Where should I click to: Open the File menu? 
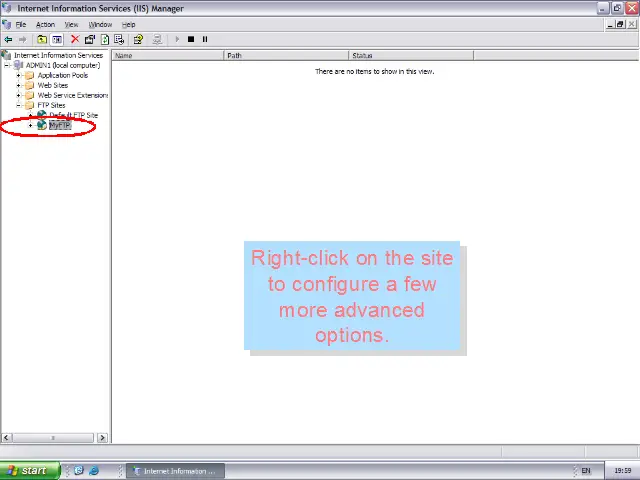click(21, 24)
